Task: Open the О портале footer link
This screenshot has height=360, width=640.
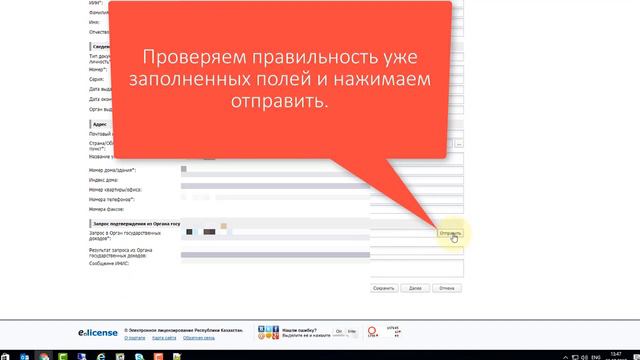Action: click(x=135, y=338)
